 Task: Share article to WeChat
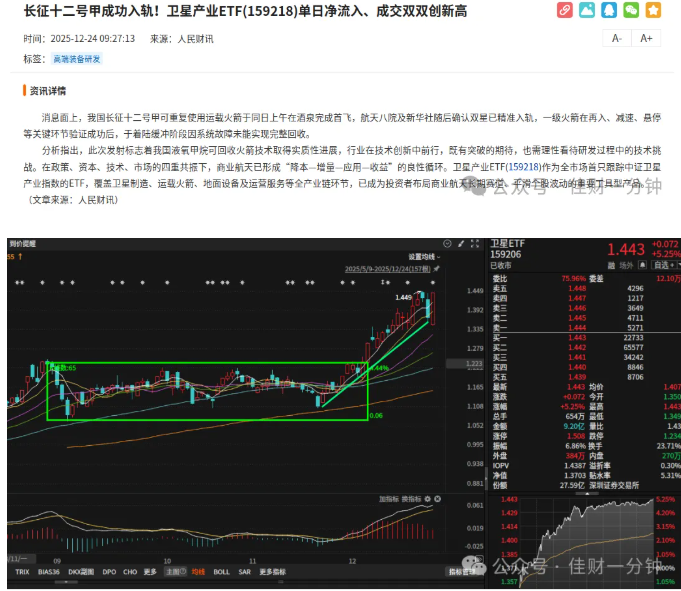click(x=631, y=10)
